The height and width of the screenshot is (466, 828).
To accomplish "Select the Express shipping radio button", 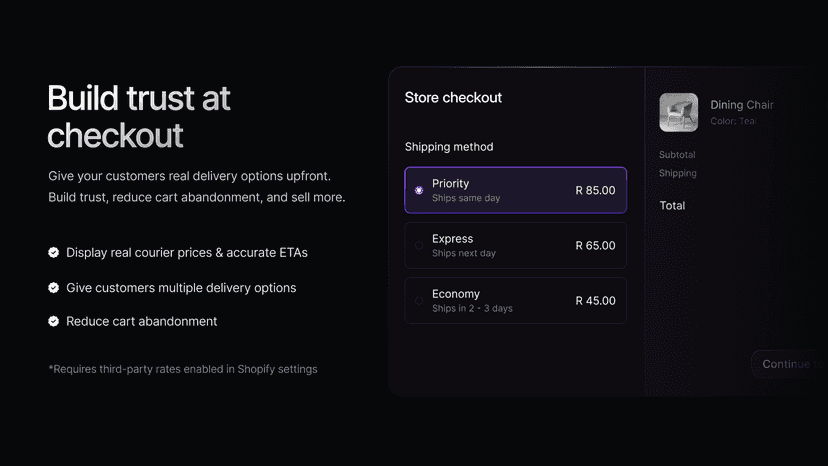I will coord(419,246).
